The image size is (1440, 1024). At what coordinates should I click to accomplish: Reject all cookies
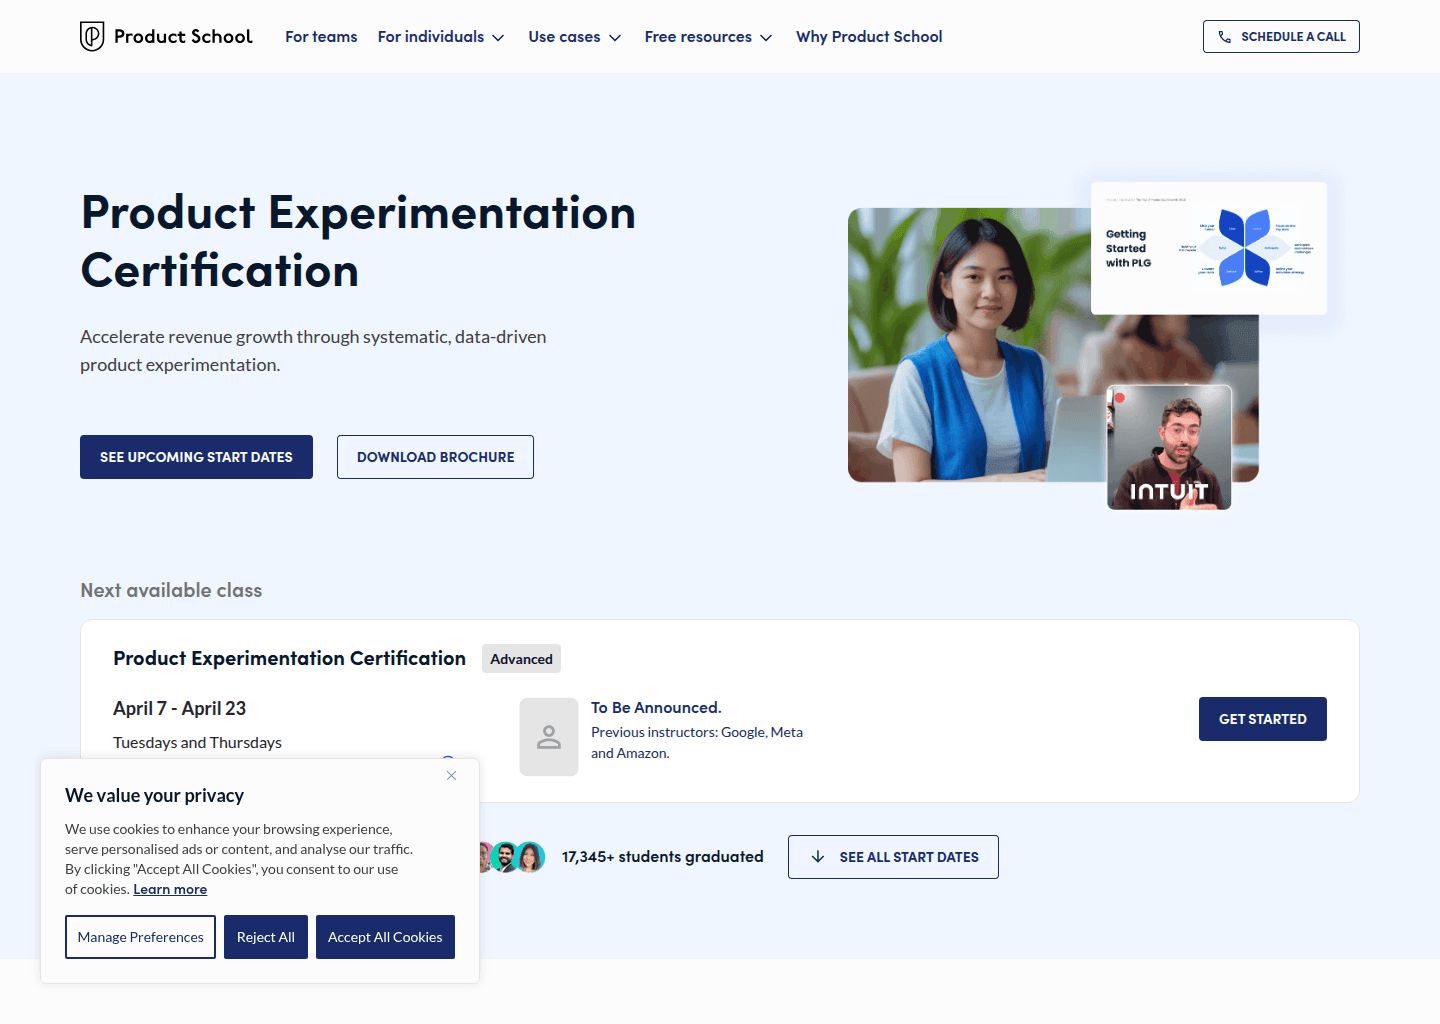[265, 937]
